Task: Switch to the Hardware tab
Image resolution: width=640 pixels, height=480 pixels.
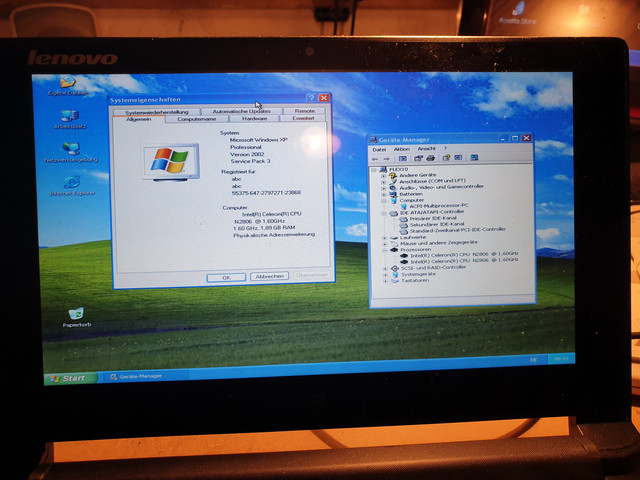Action: pyautogui.click(x=254, y=118)
